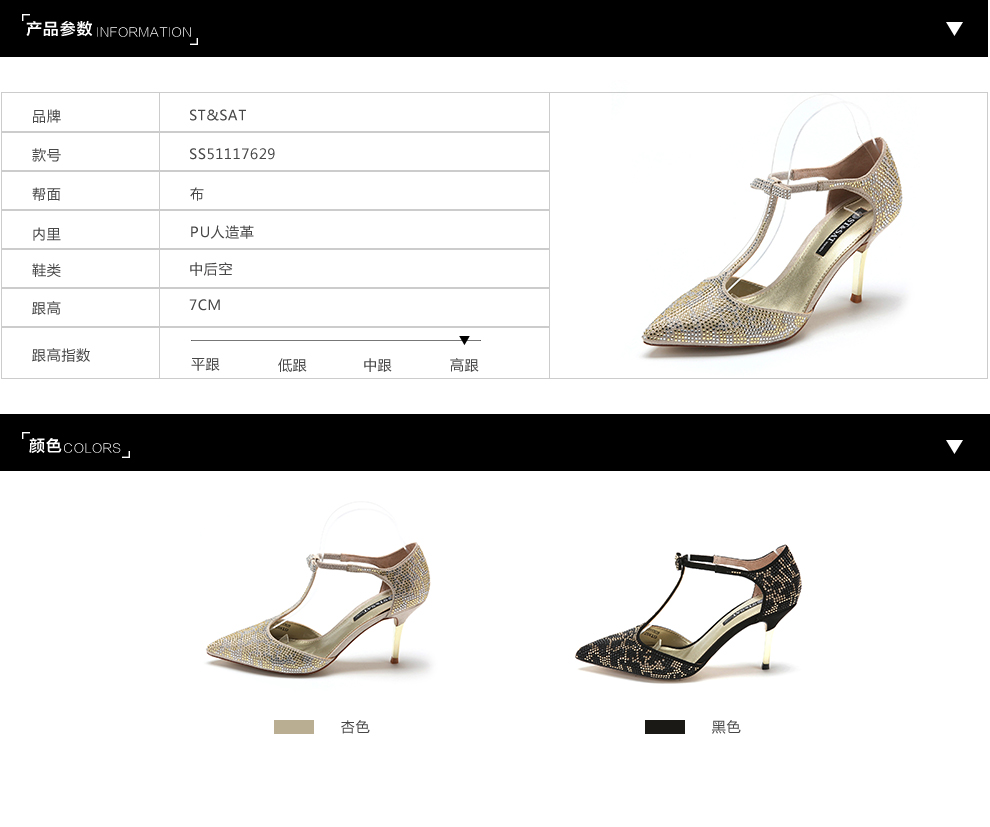Click the 黑色 color label
Screen dimensions: 990x827
[726, 727]
